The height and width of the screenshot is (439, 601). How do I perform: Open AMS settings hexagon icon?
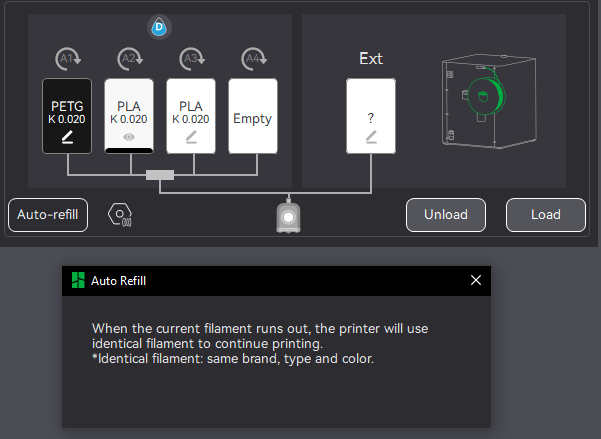point(120,214)
